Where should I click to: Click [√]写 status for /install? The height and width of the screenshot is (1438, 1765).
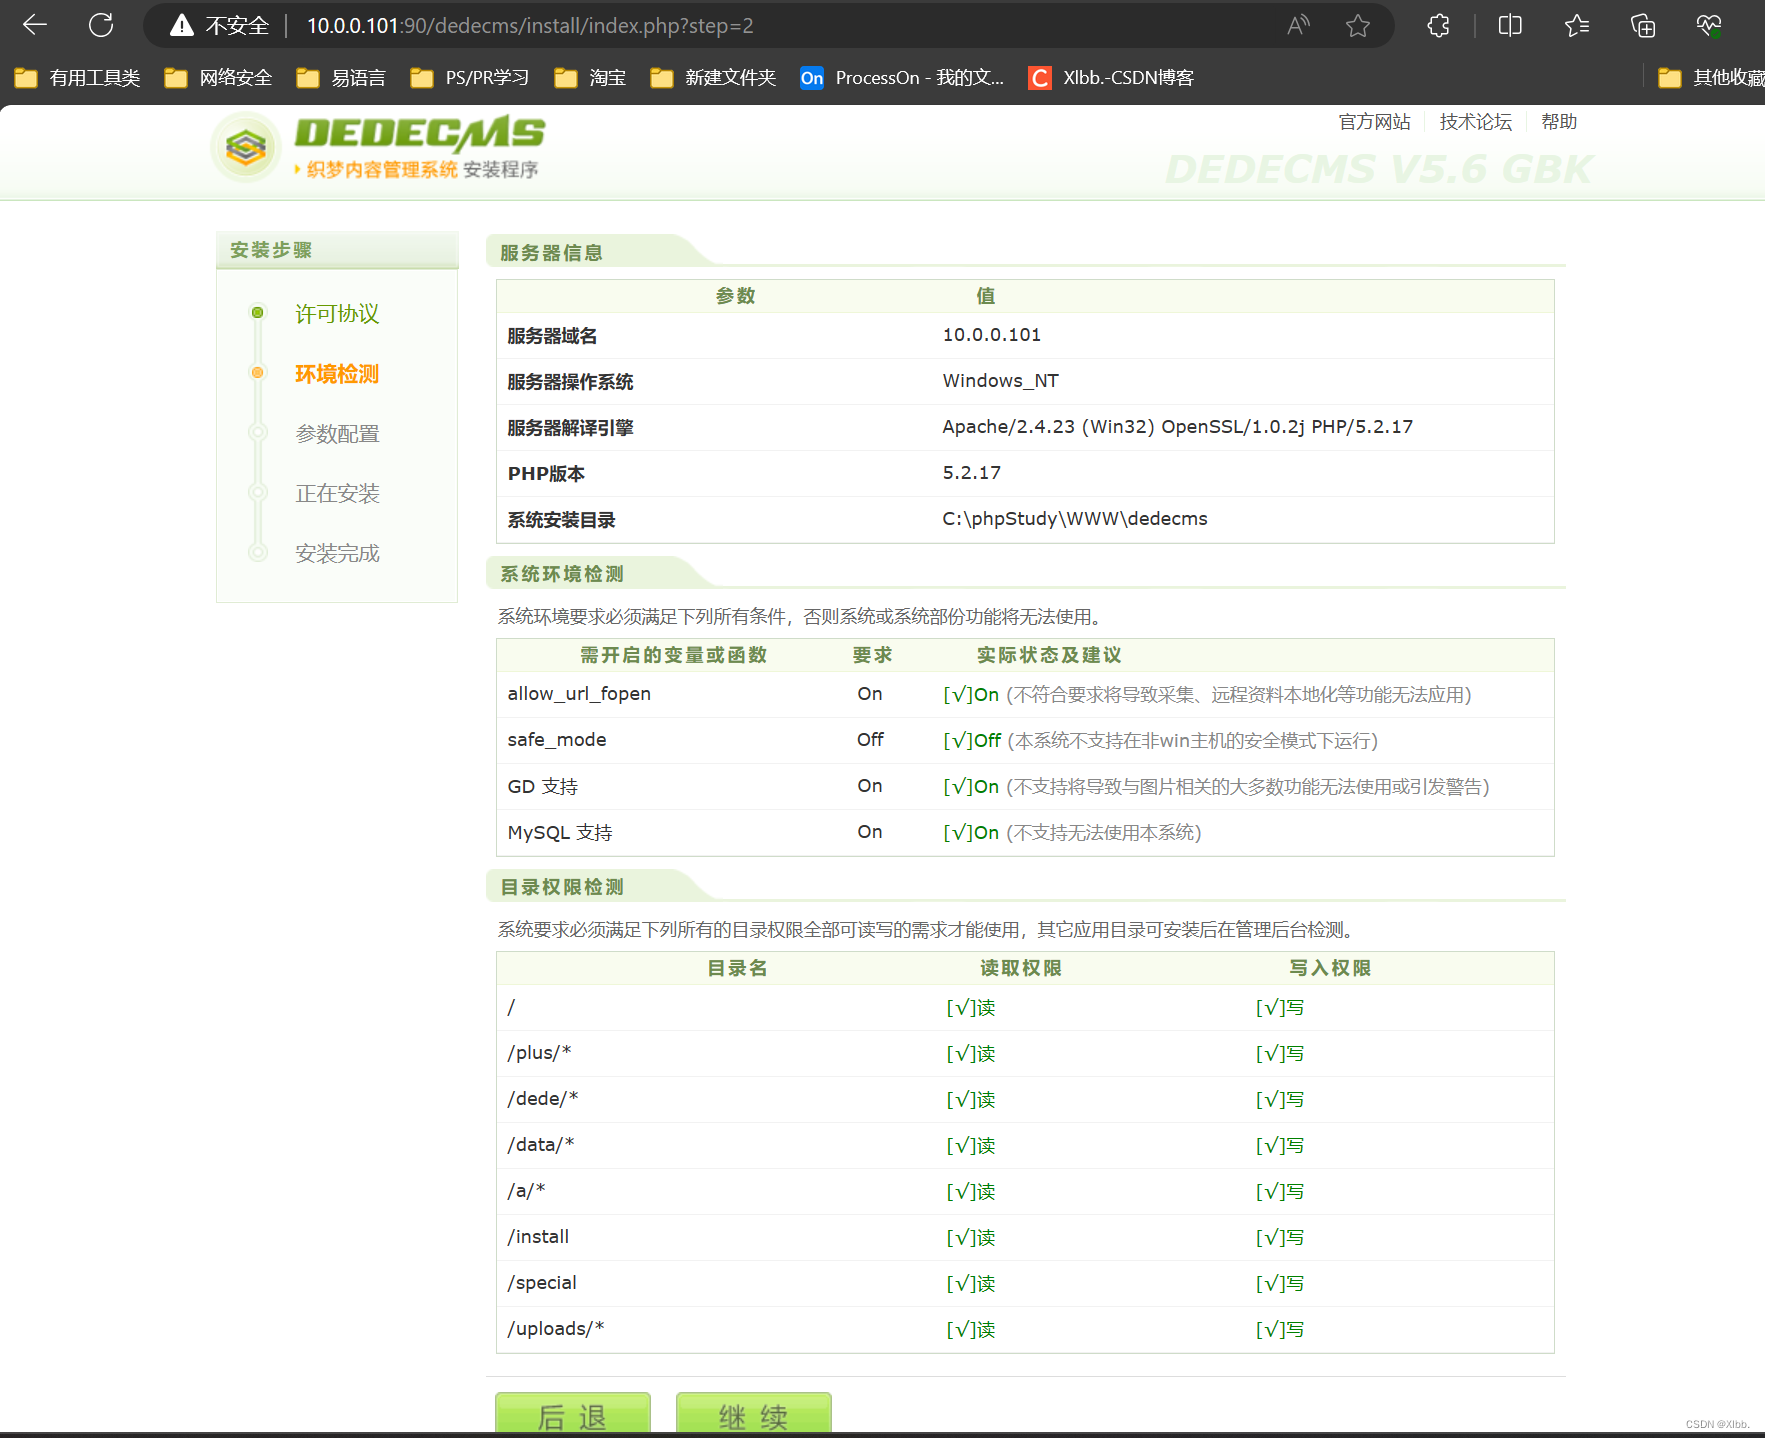coord(1280,1238)
